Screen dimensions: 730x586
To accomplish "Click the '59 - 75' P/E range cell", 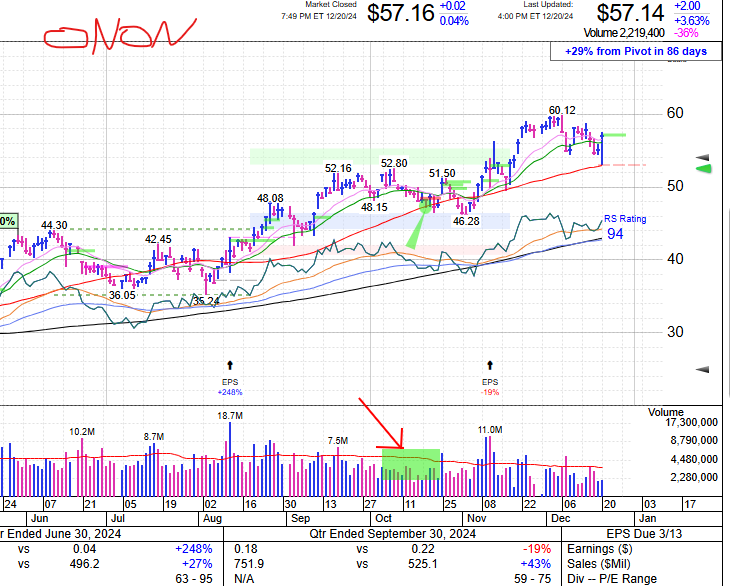I will pyautogui.click(x=533, y=579).
